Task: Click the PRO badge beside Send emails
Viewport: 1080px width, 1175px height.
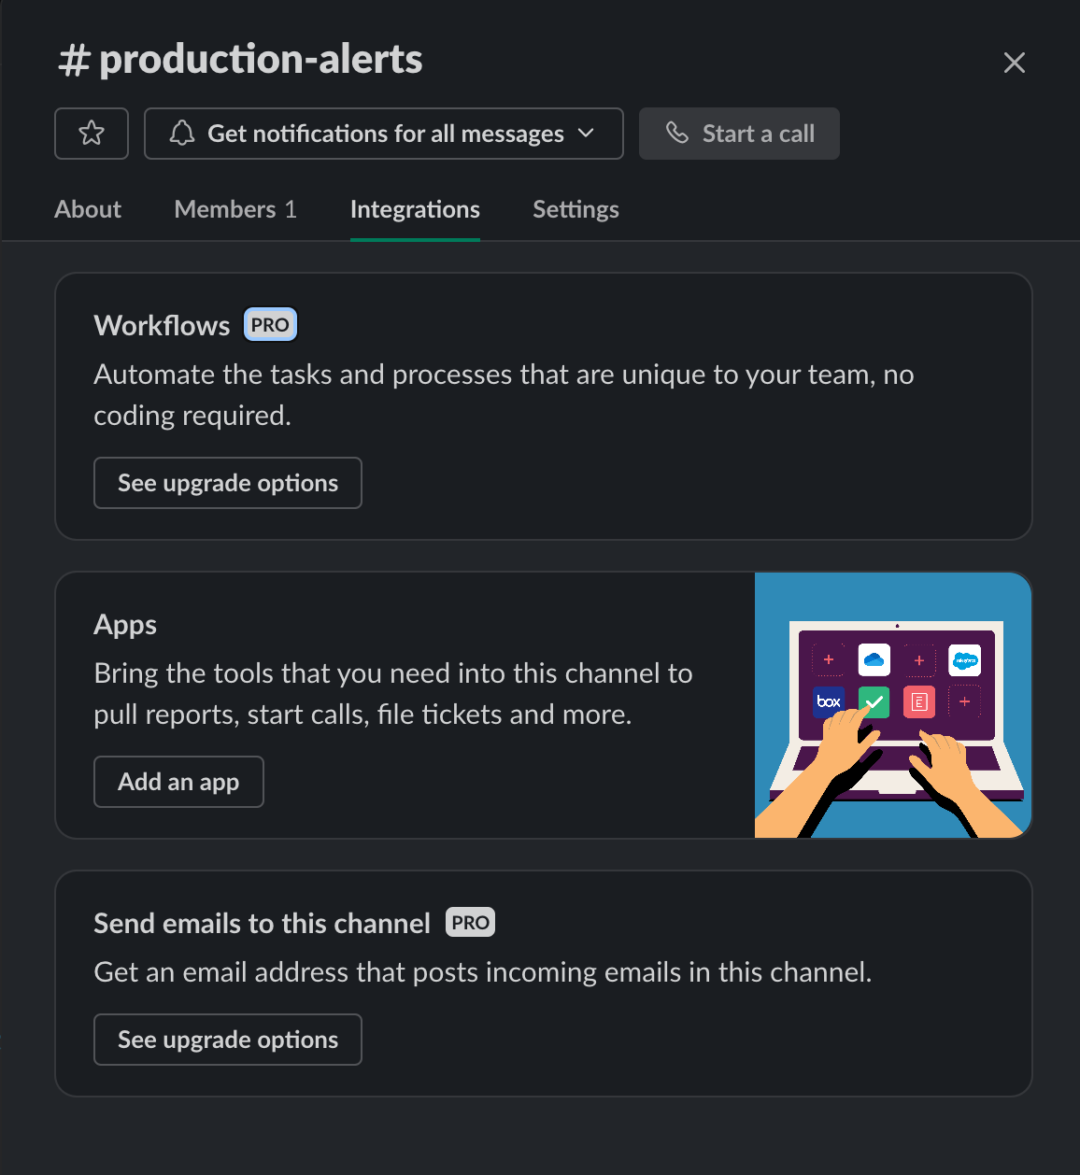Action: (x=470, y=922)
